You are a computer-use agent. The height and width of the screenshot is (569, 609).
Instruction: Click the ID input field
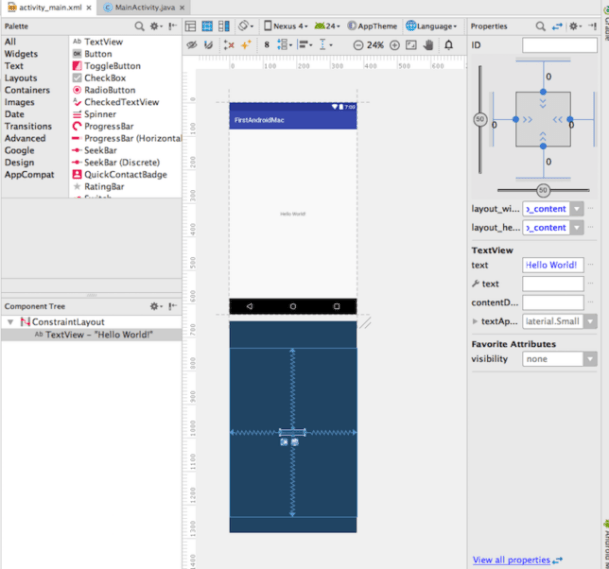tap(559, 46)
